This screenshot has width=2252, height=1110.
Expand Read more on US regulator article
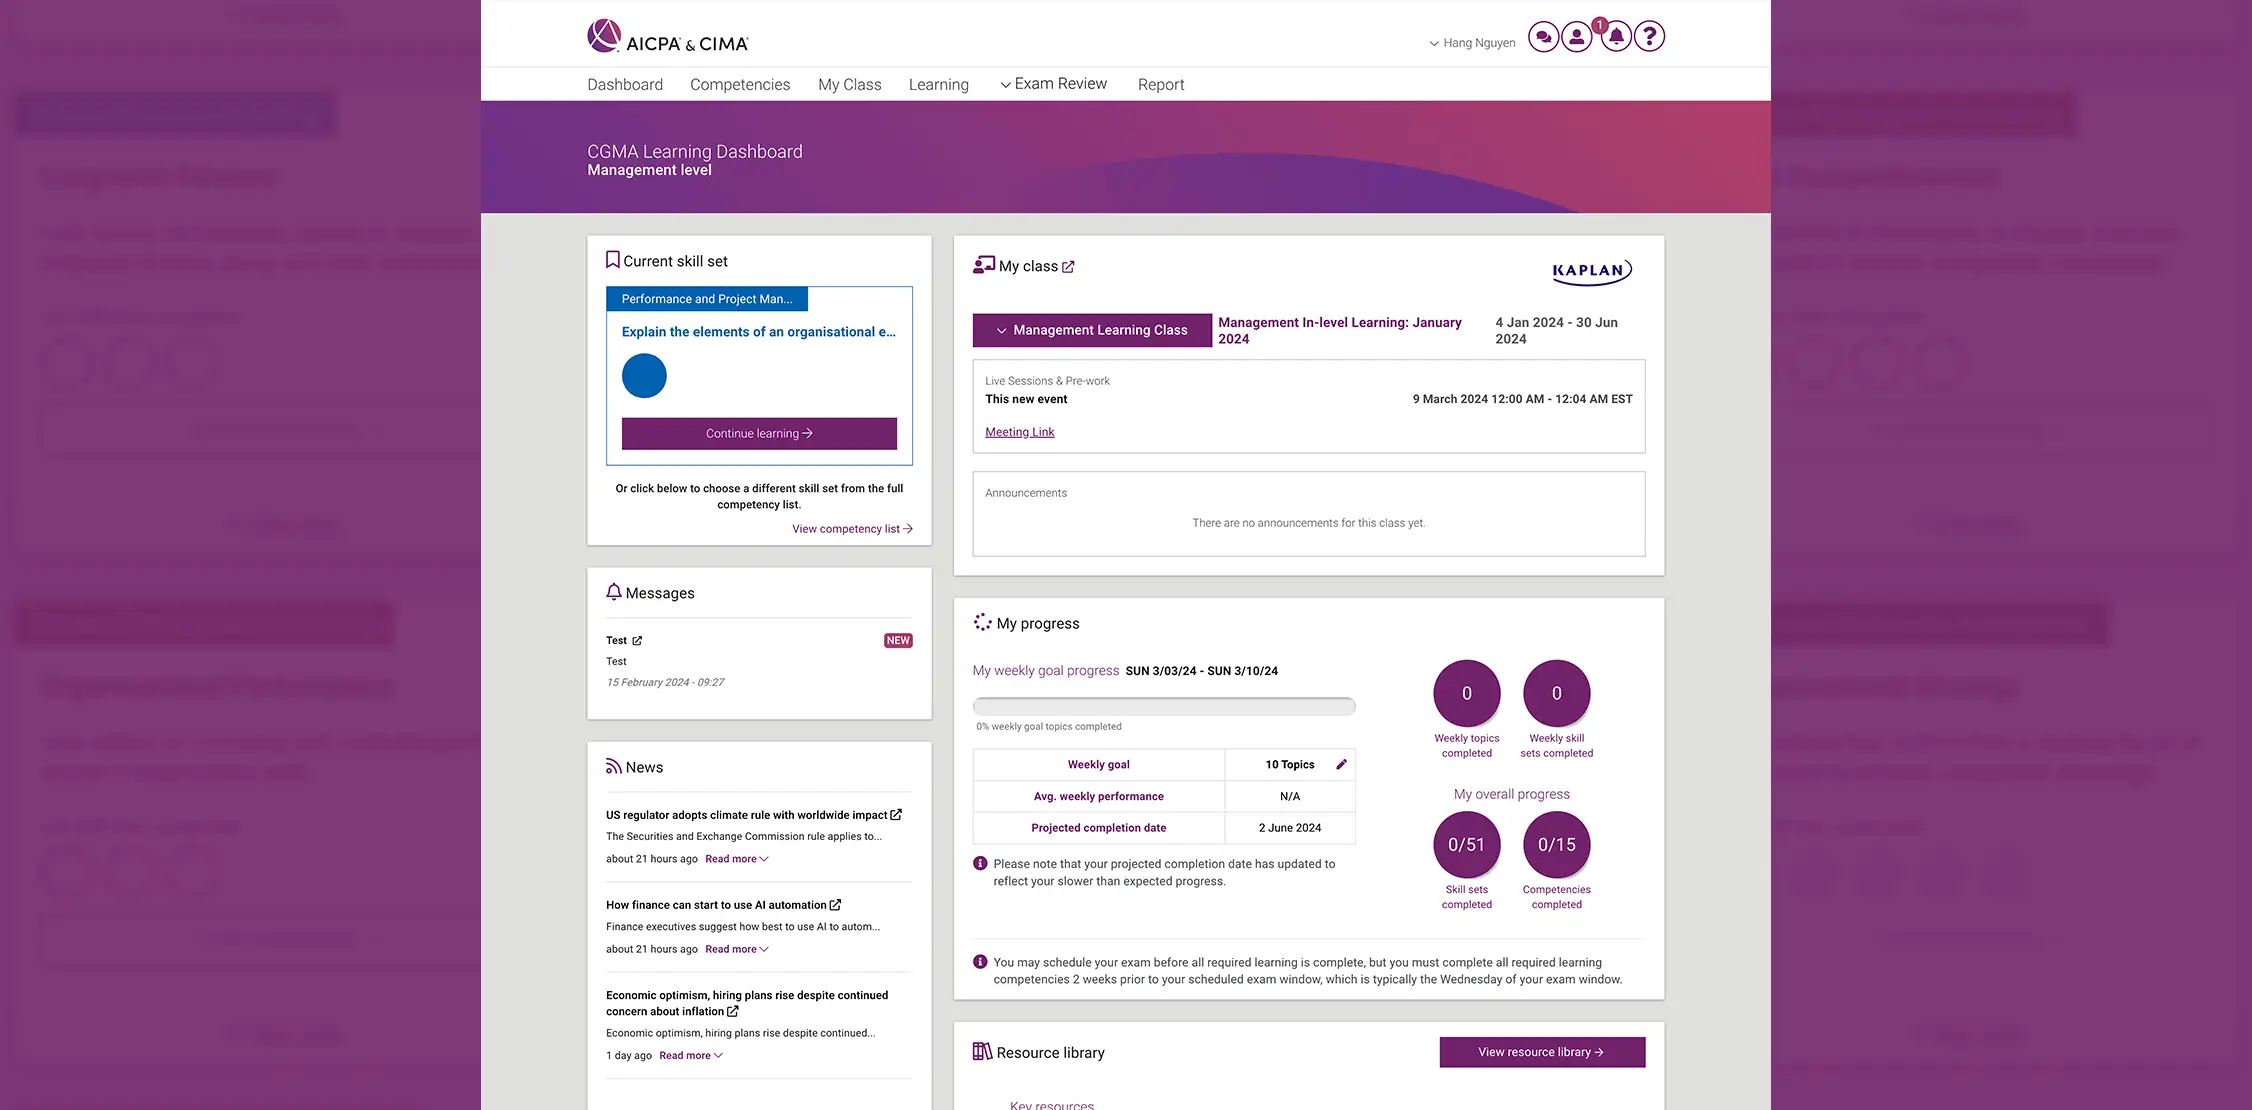(737, 859)
